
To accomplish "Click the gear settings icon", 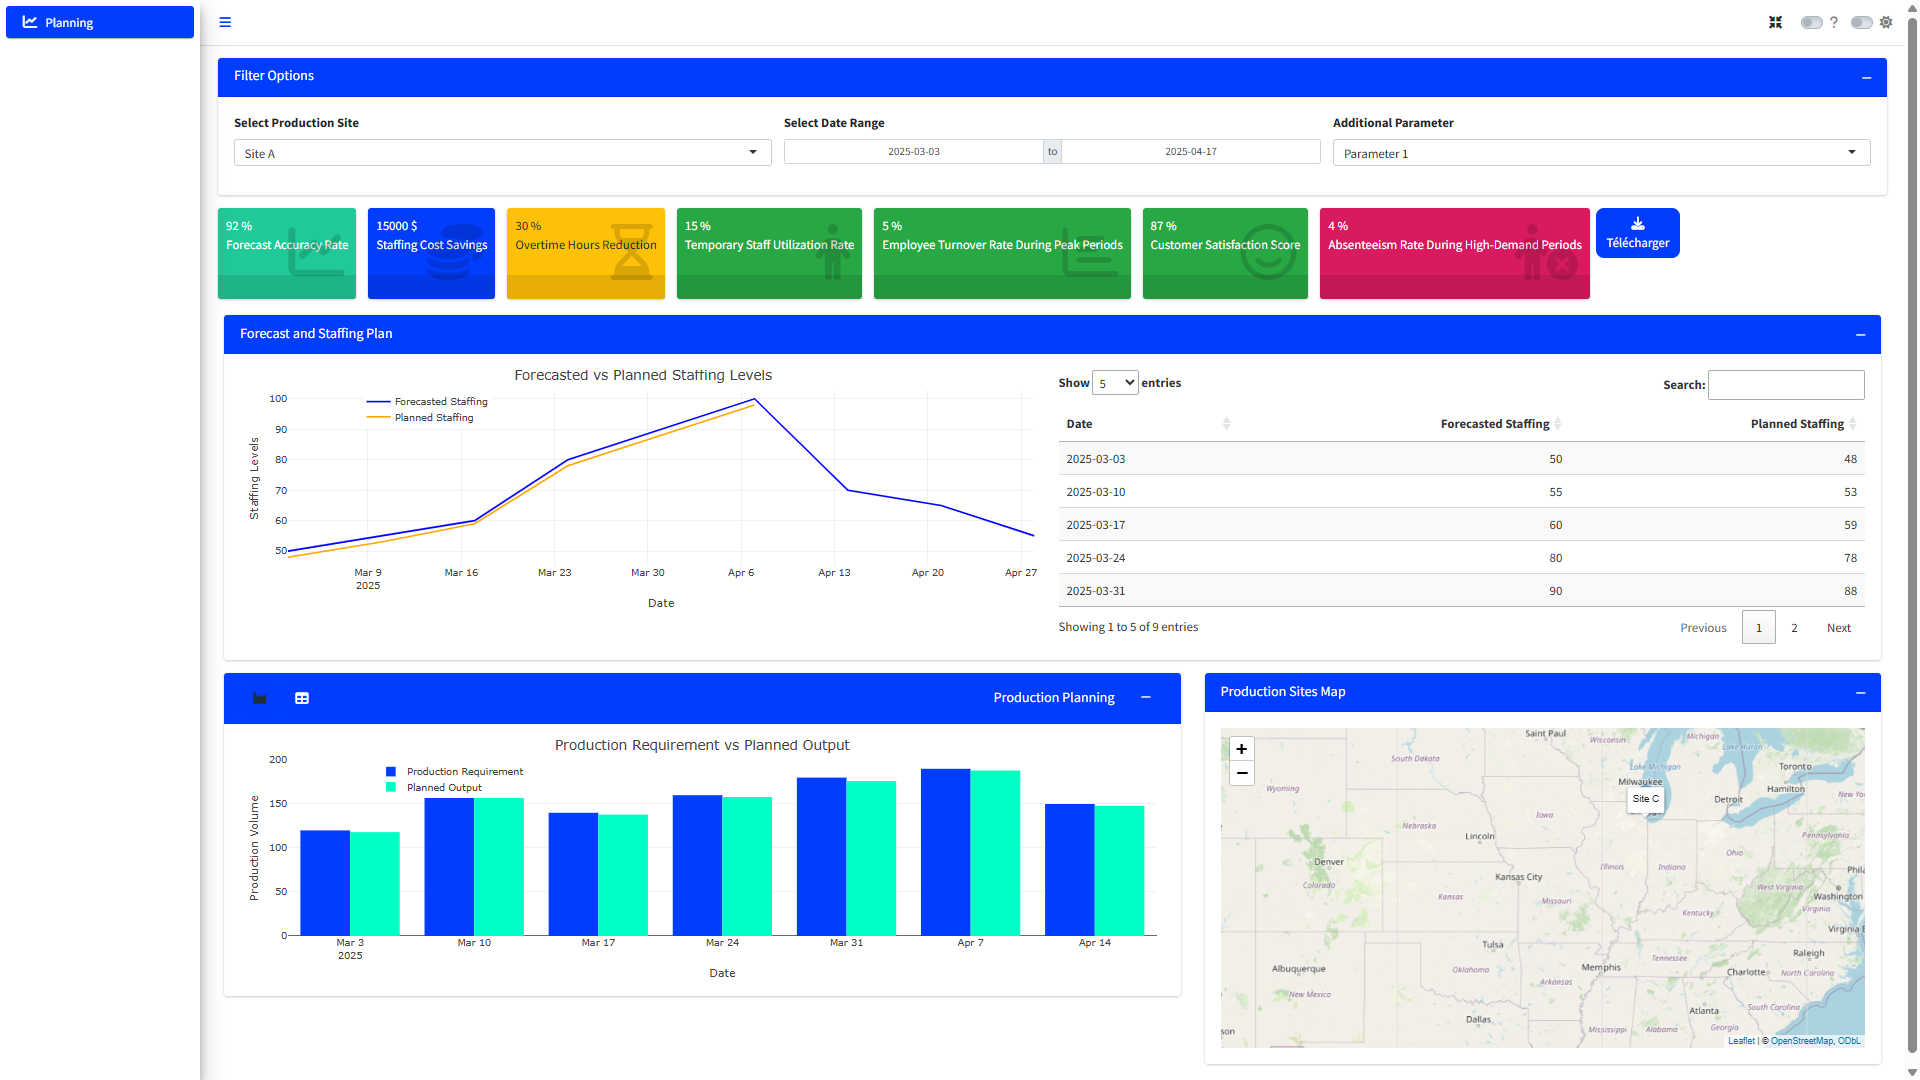I will [x=1886, y=22].
